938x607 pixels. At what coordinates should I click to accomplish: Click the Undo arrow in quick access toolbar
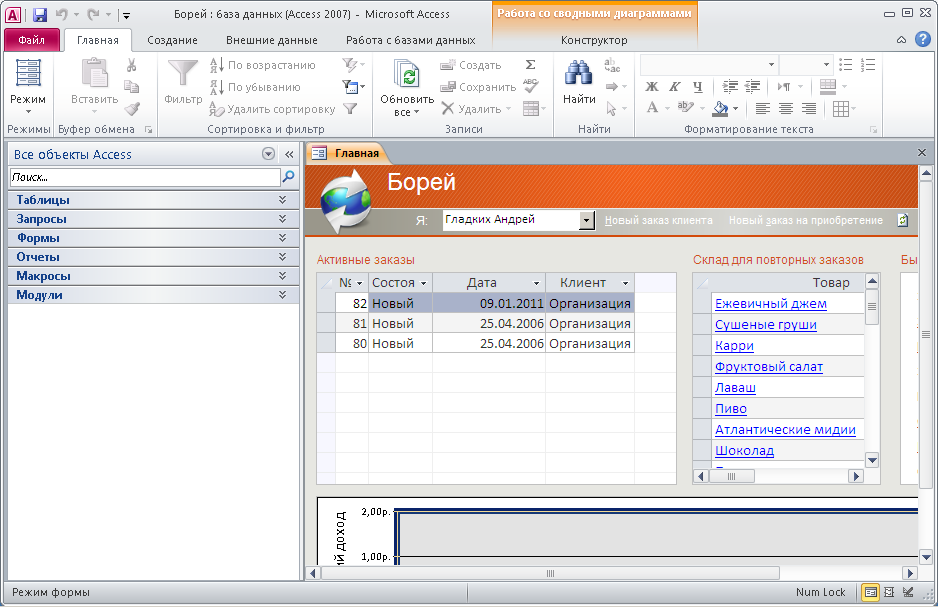coord(62,14)
